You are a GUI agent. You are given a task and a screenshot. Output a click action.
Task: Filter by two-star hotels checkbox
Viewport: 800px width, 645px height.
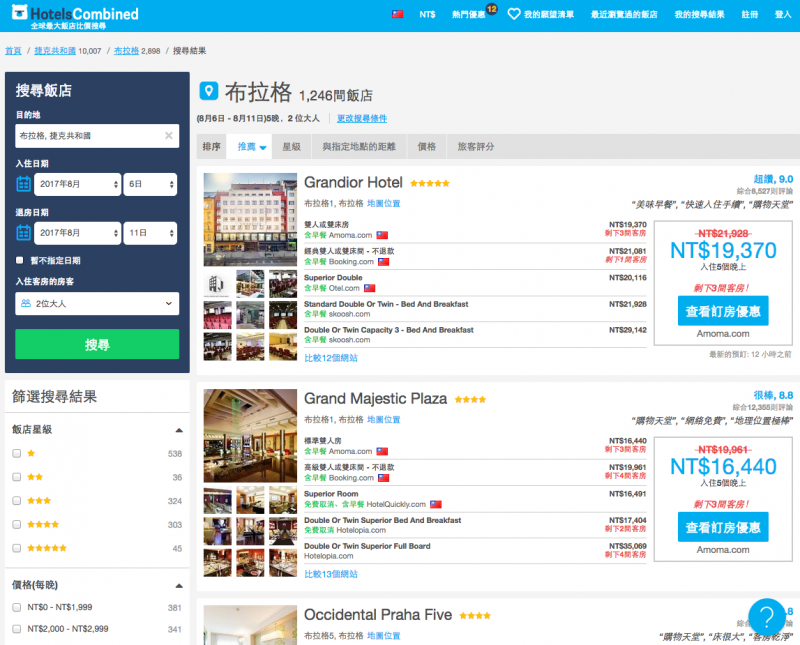[17, 477]
